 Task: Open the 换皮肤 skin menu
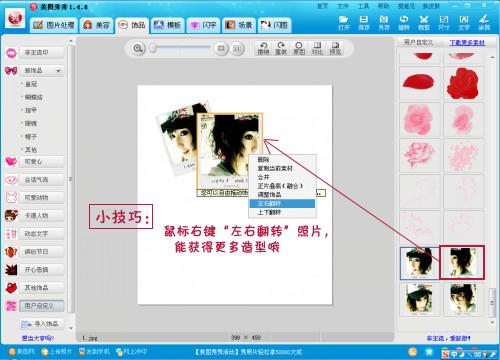(431, 6)
